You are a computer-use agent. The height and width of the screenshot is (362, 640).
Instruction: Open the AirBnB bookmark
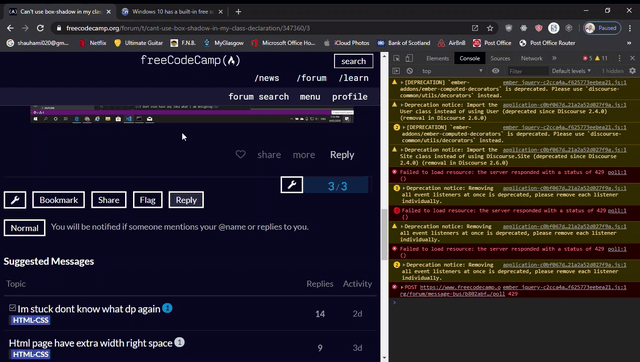pos(451,43)
